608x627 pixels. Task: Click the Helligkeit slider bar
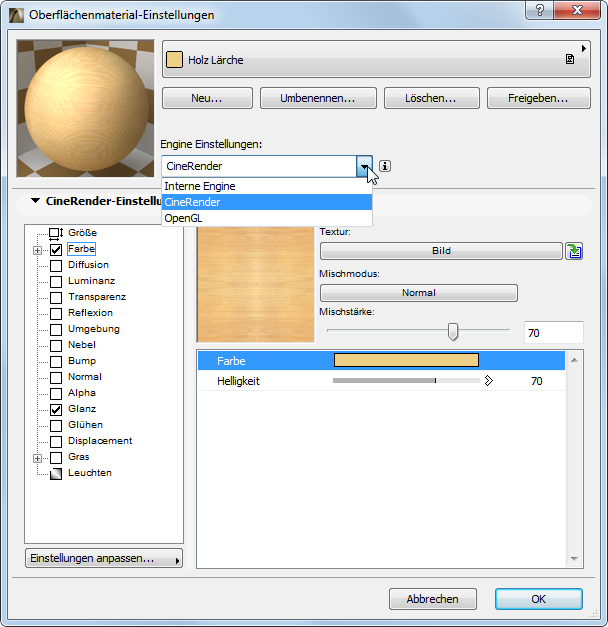[x=406, y=381]
